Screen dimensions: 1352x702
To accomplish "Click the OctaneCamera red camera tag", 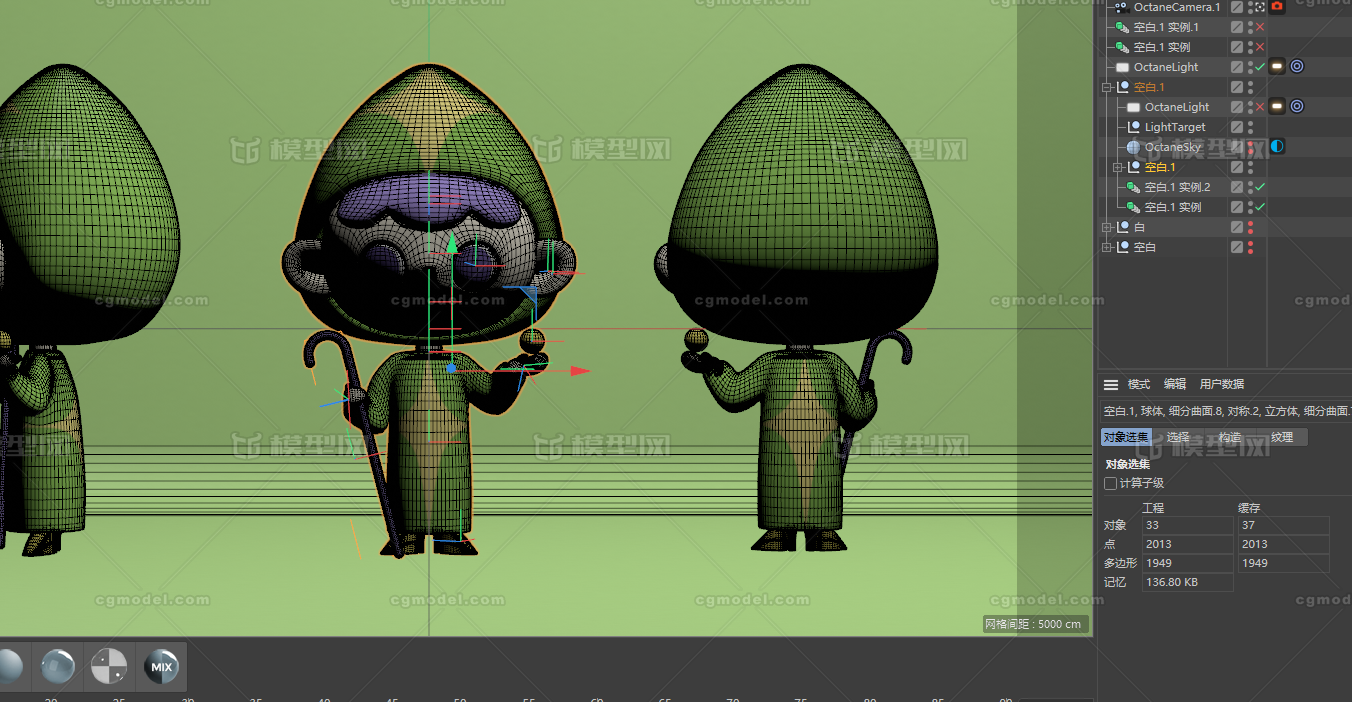I will (x=1277, y=7).
